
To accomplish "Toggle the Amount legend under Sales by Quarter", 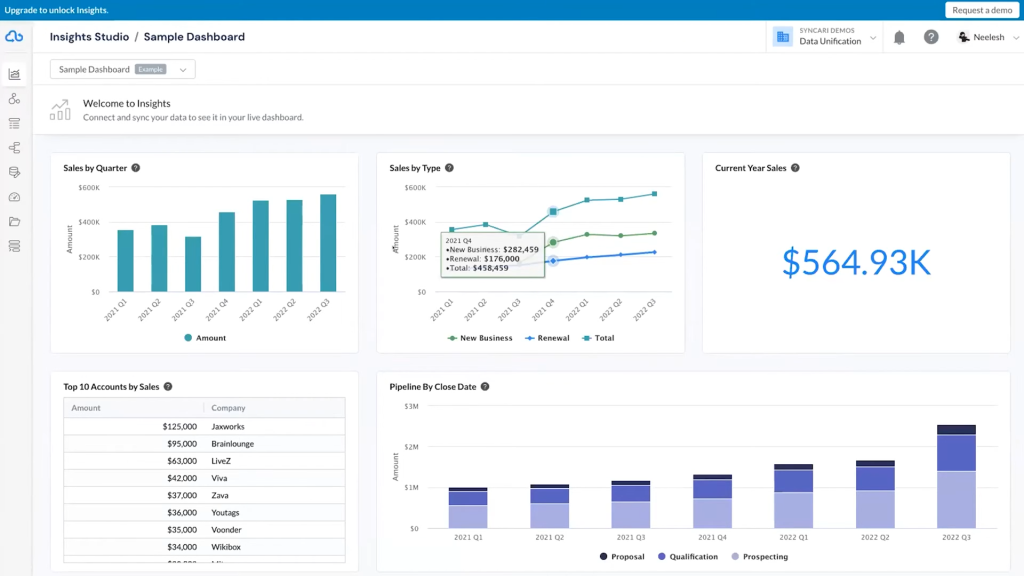I will 205,338.
